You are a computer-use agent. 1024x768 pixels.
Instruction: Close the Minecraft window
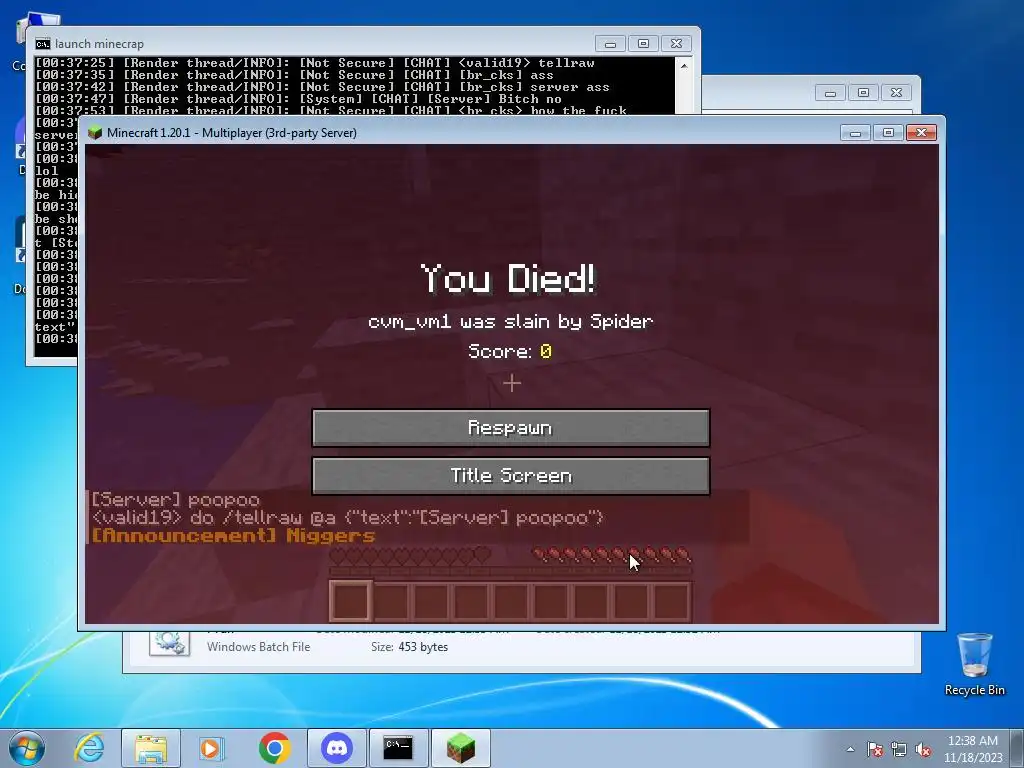(921, 133)
